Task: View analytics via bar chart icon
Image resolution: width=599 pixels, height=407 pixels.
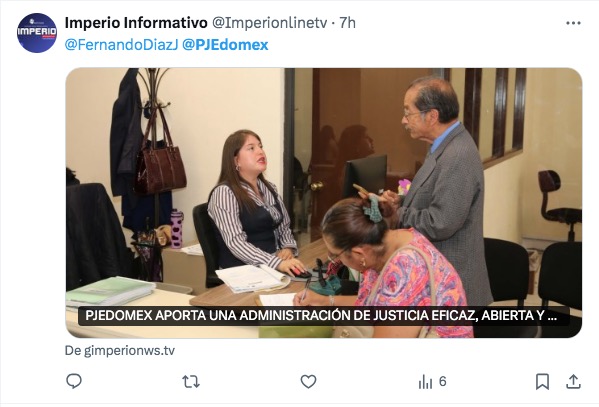Action: [x=425, y=381]
